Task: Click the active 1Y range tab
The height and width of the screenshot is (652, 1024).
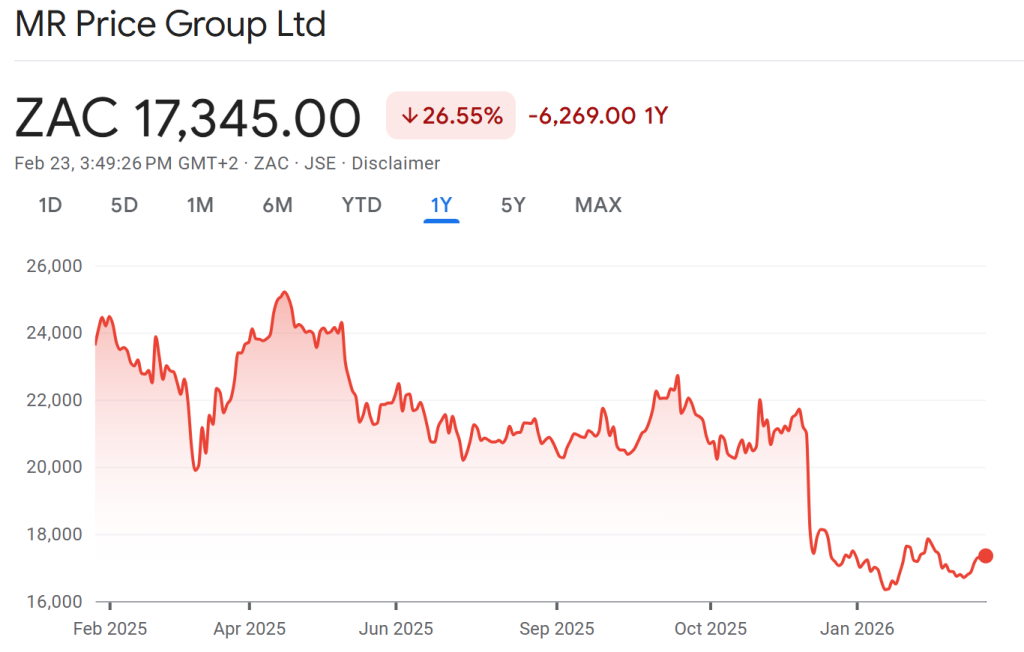Action: pyautogui.click(x=441, y=205)
